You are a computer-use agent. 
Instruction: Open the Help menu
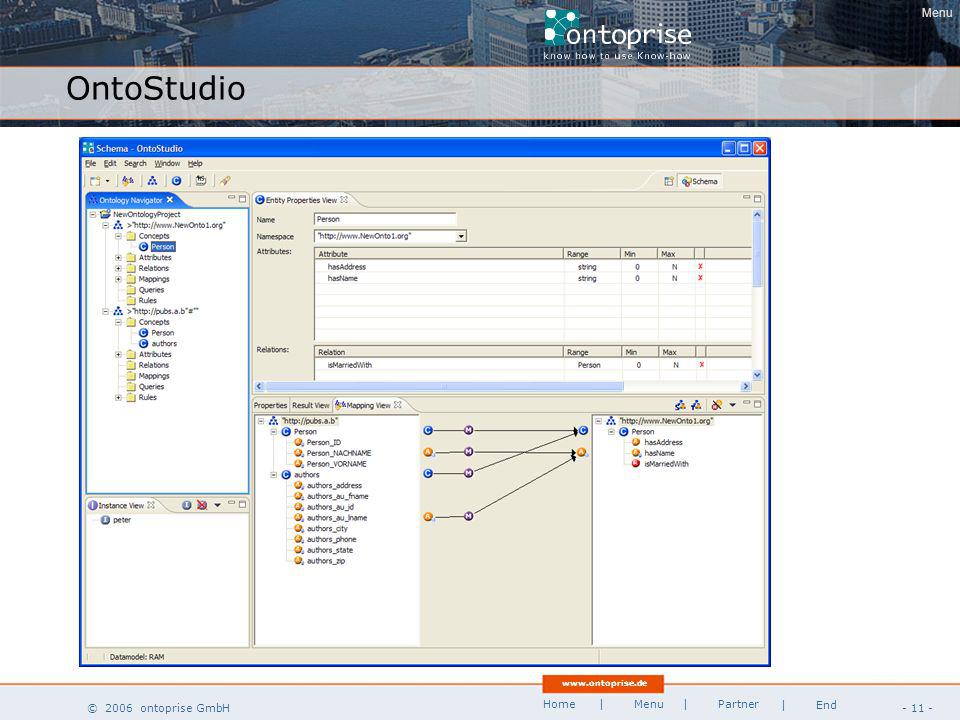195,163
